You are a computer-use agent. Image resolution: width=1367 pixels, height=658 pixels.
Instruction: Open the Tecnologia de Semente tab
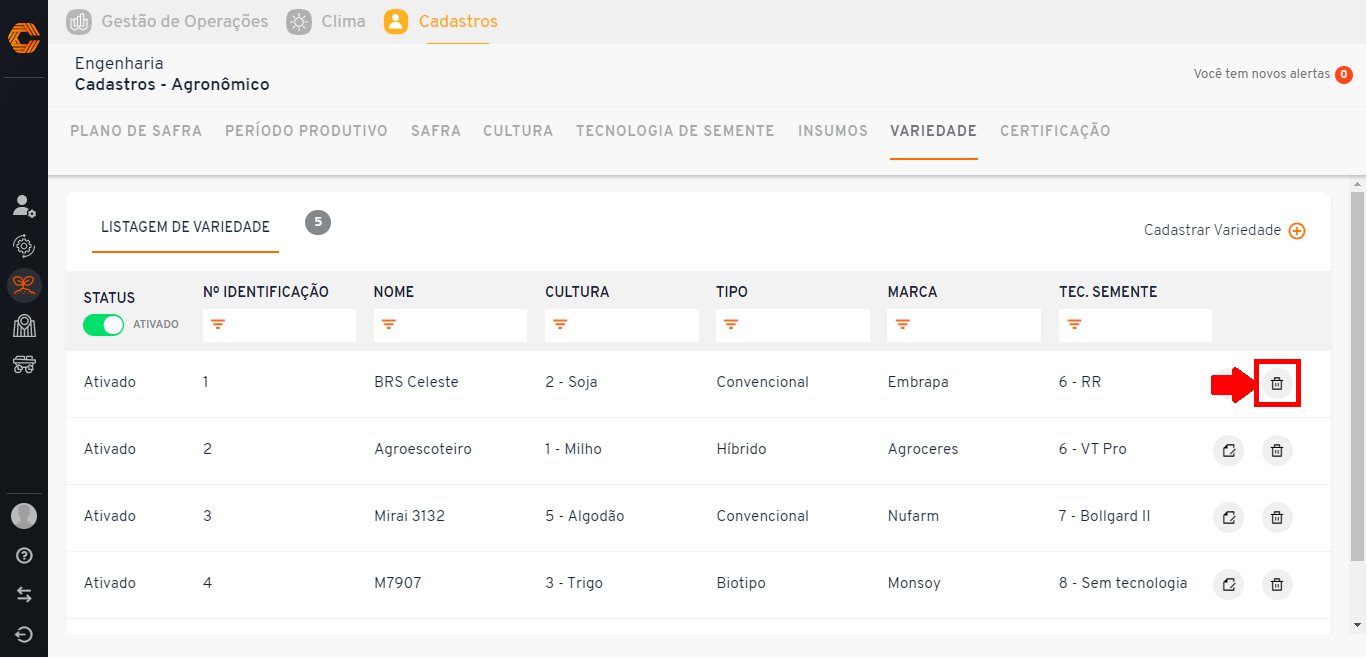[x=675, y=131]
